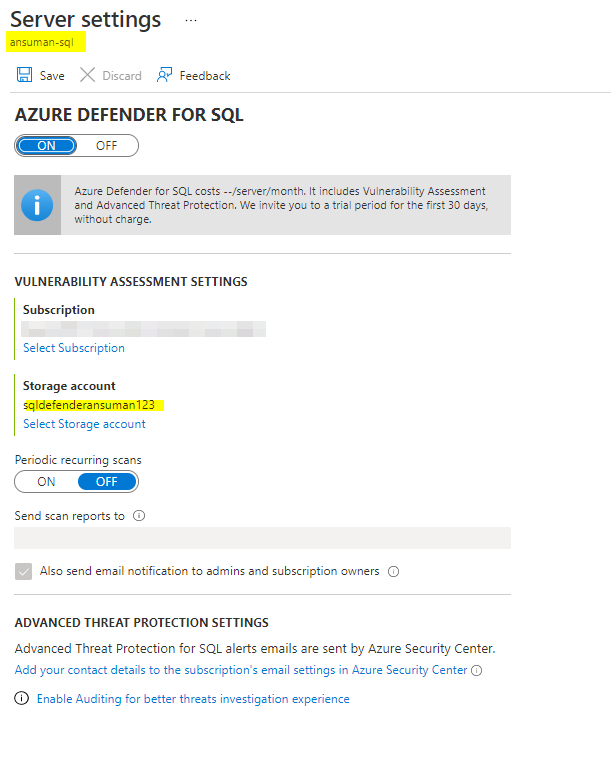Image resolution: width=611 pixels, height=767 pixels.
Task: Select ON for Azure Defender for SQL
Action: [46, 145]
